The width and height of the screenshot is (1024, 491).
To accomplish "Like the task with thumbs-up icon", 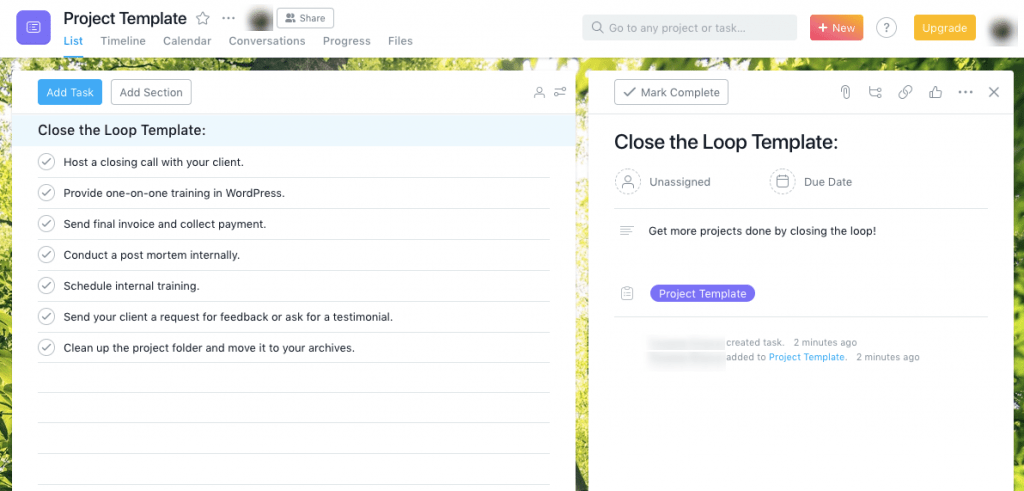I will [935, 92].
